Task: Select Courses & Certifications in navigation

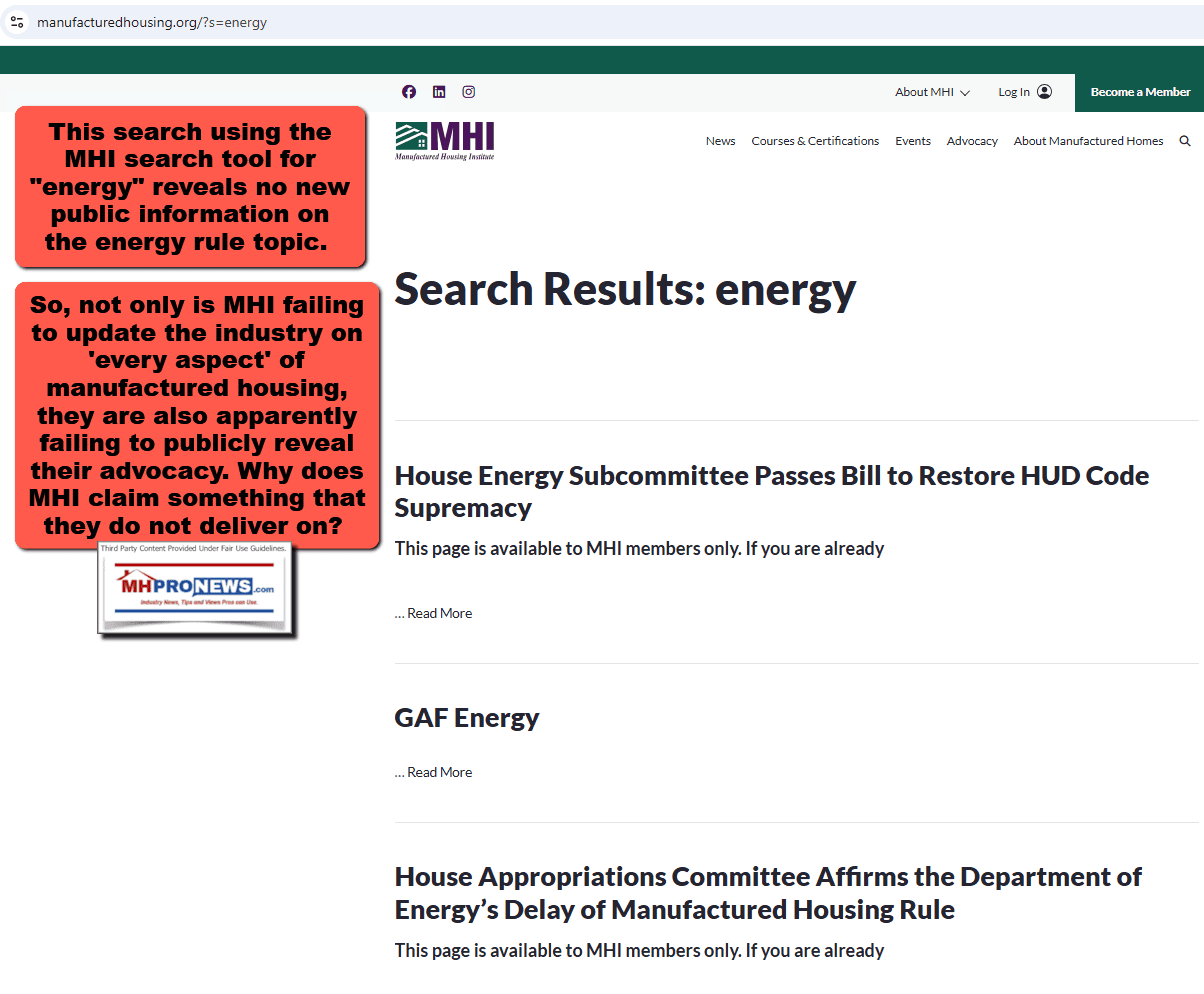Action: tap(815, 141)
